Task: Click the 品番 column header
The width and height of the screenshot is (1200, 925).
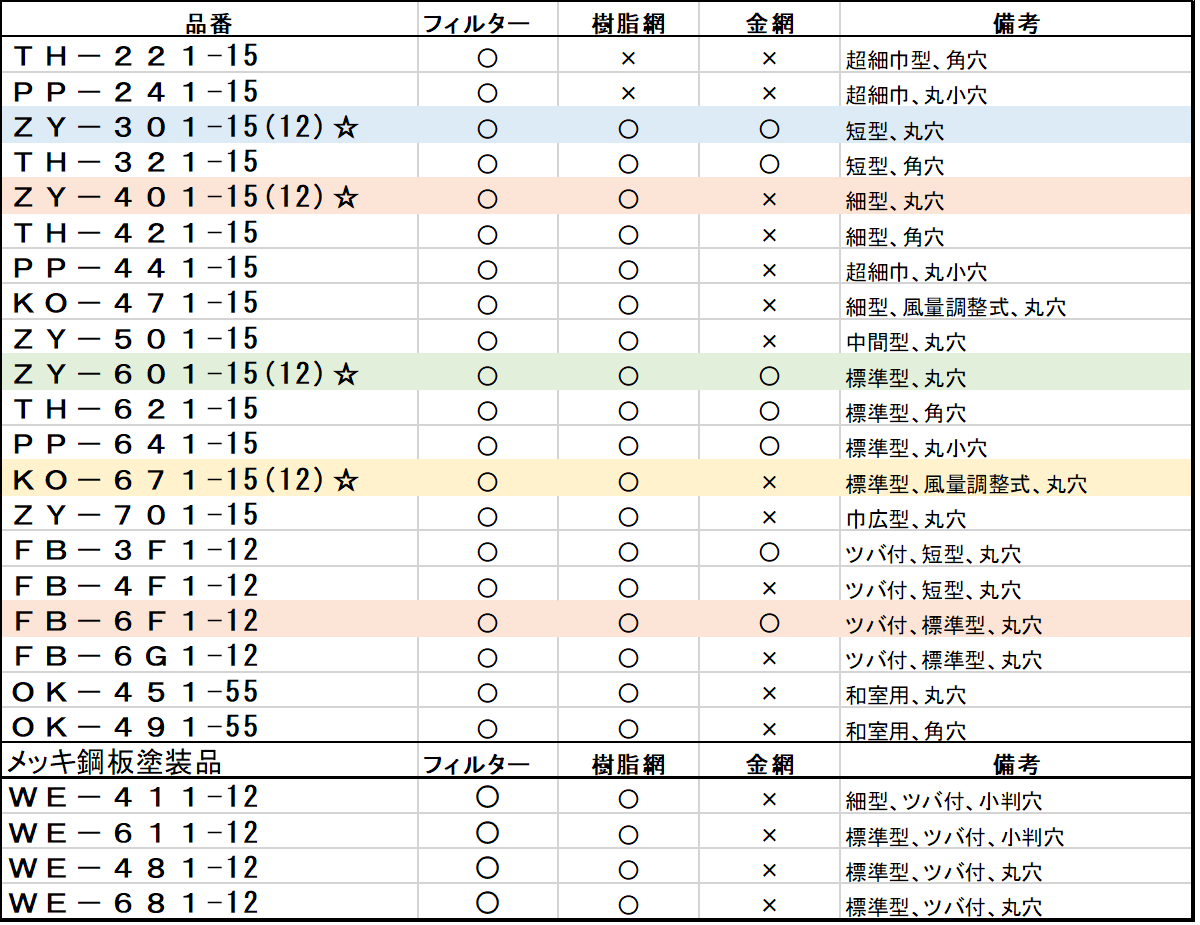Action: (x=210, y=24)
